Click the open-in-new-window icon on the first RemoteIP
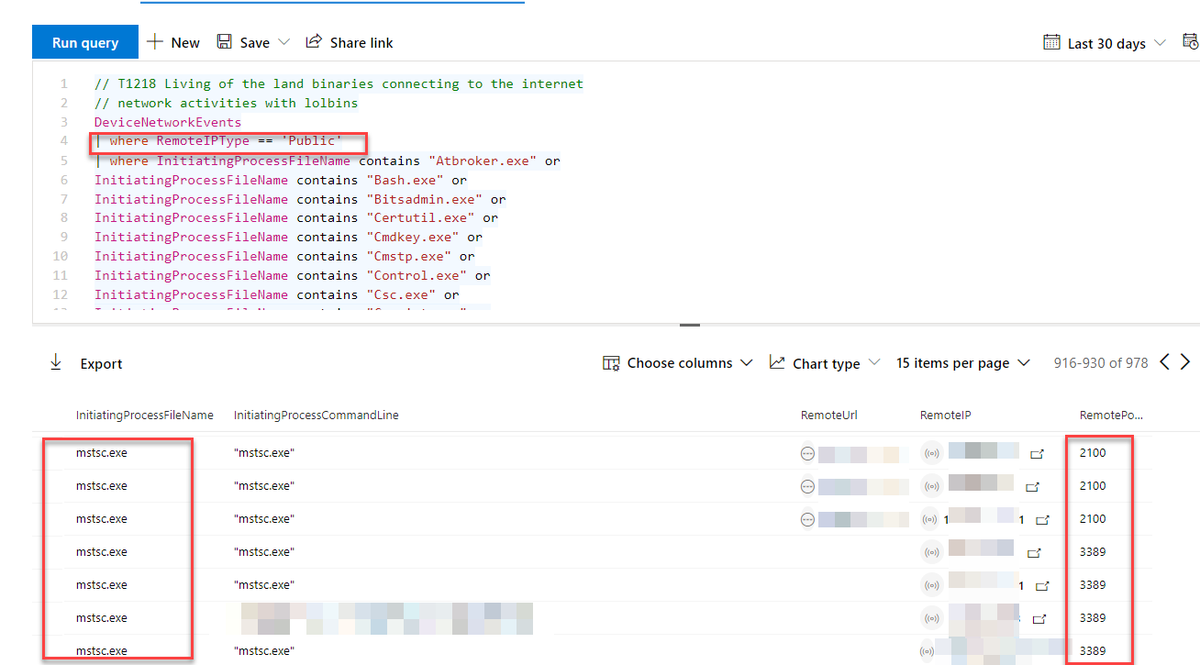This screenshot has height=665, width=1200. (1037, 453)
